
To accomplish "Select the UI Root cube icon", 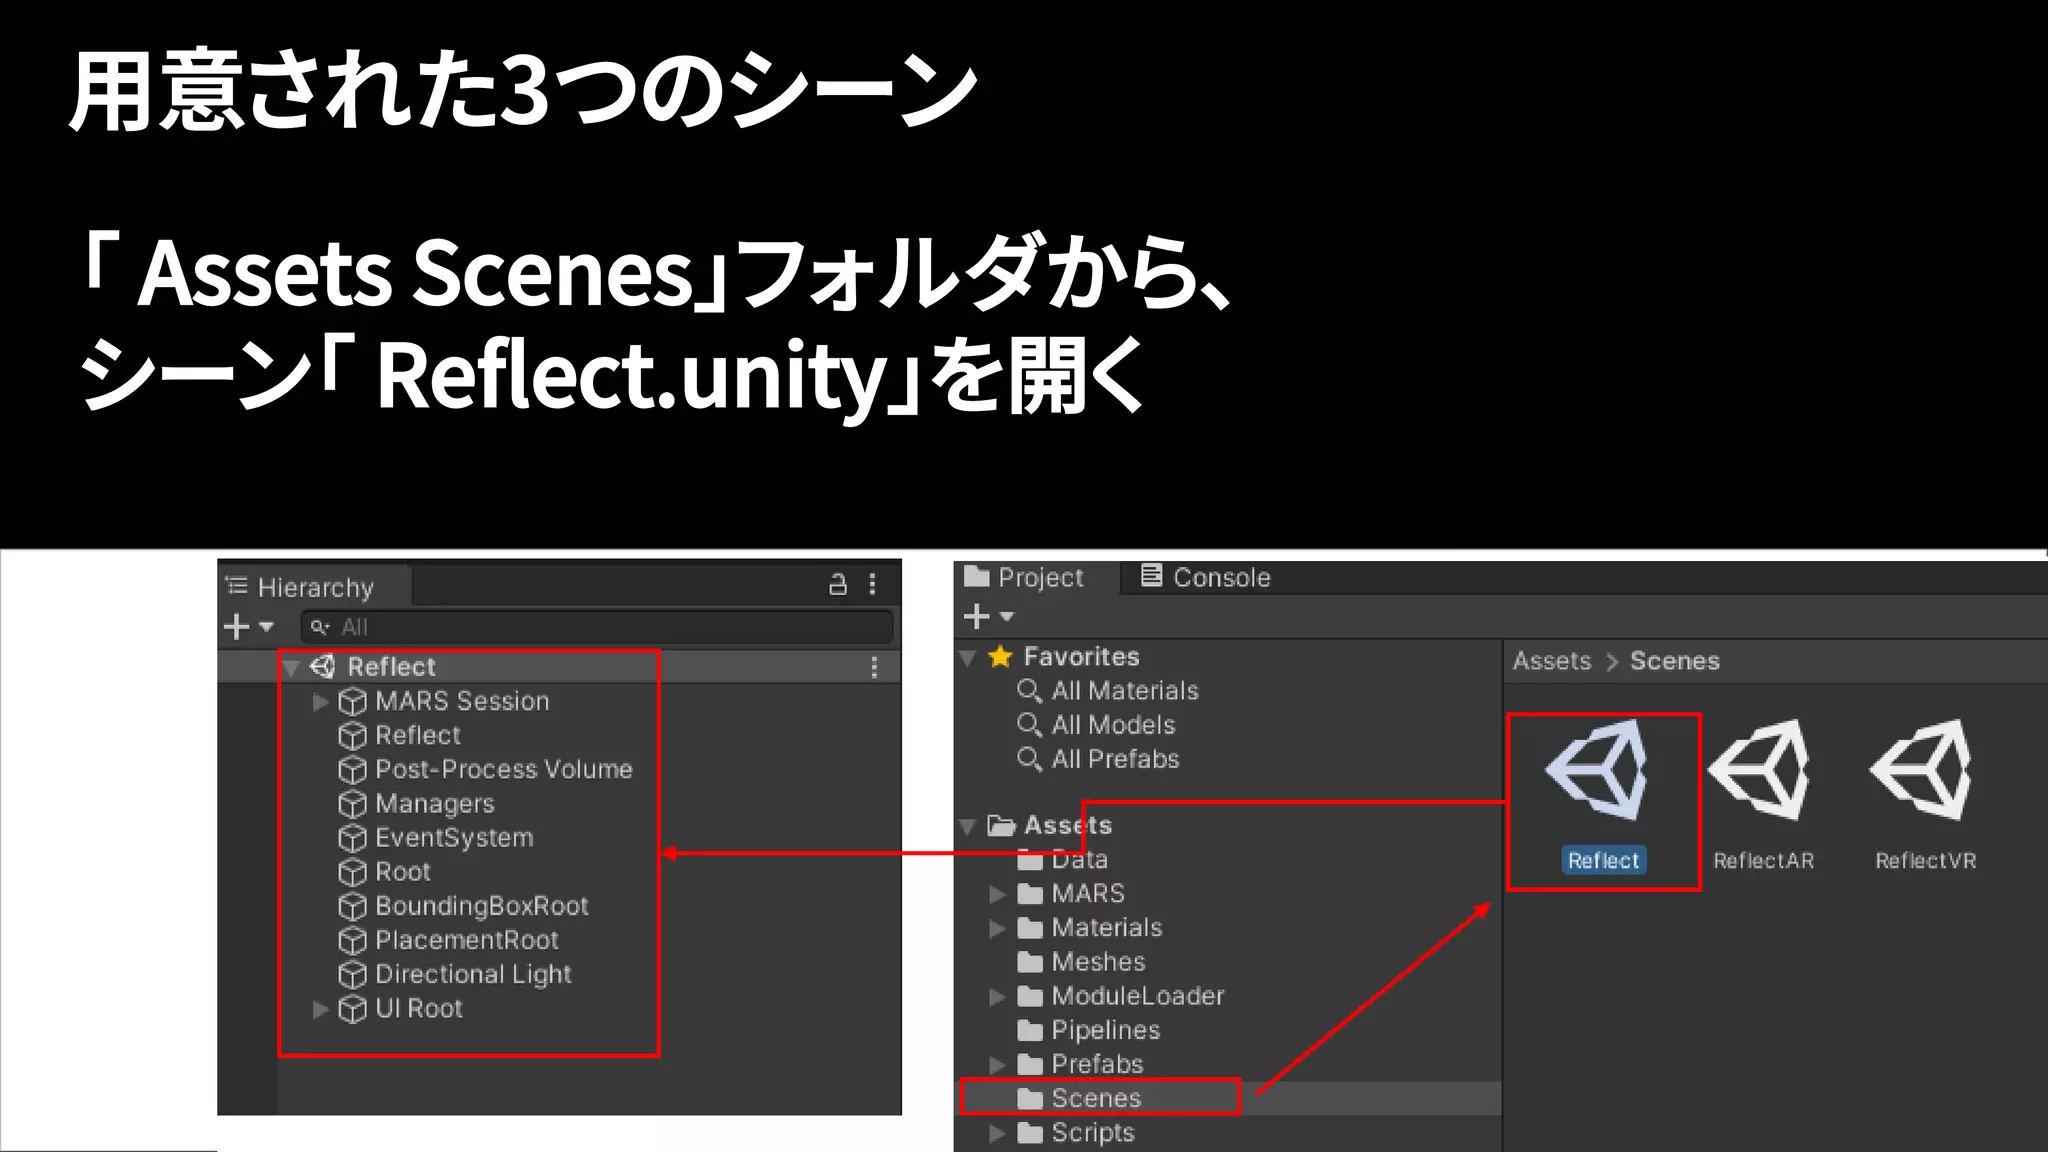I will click(352, 1009).
